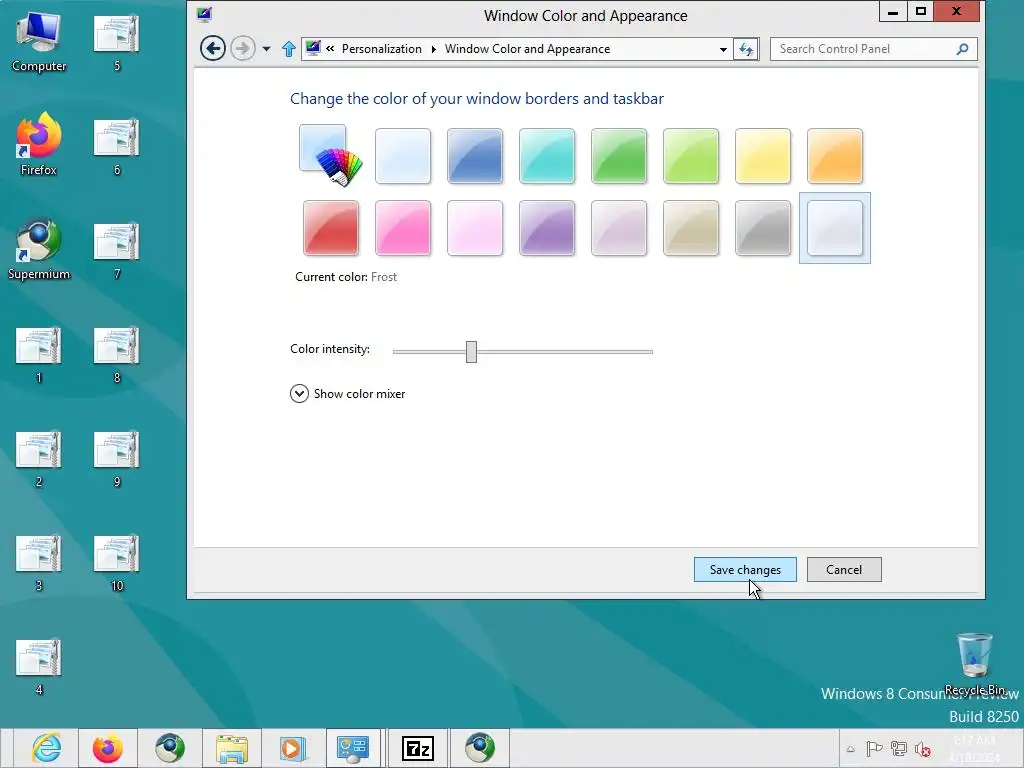The width and height of the screenshot is (1024, 768).
Task: Select desktop archive labeled 10
Action: 117,563
